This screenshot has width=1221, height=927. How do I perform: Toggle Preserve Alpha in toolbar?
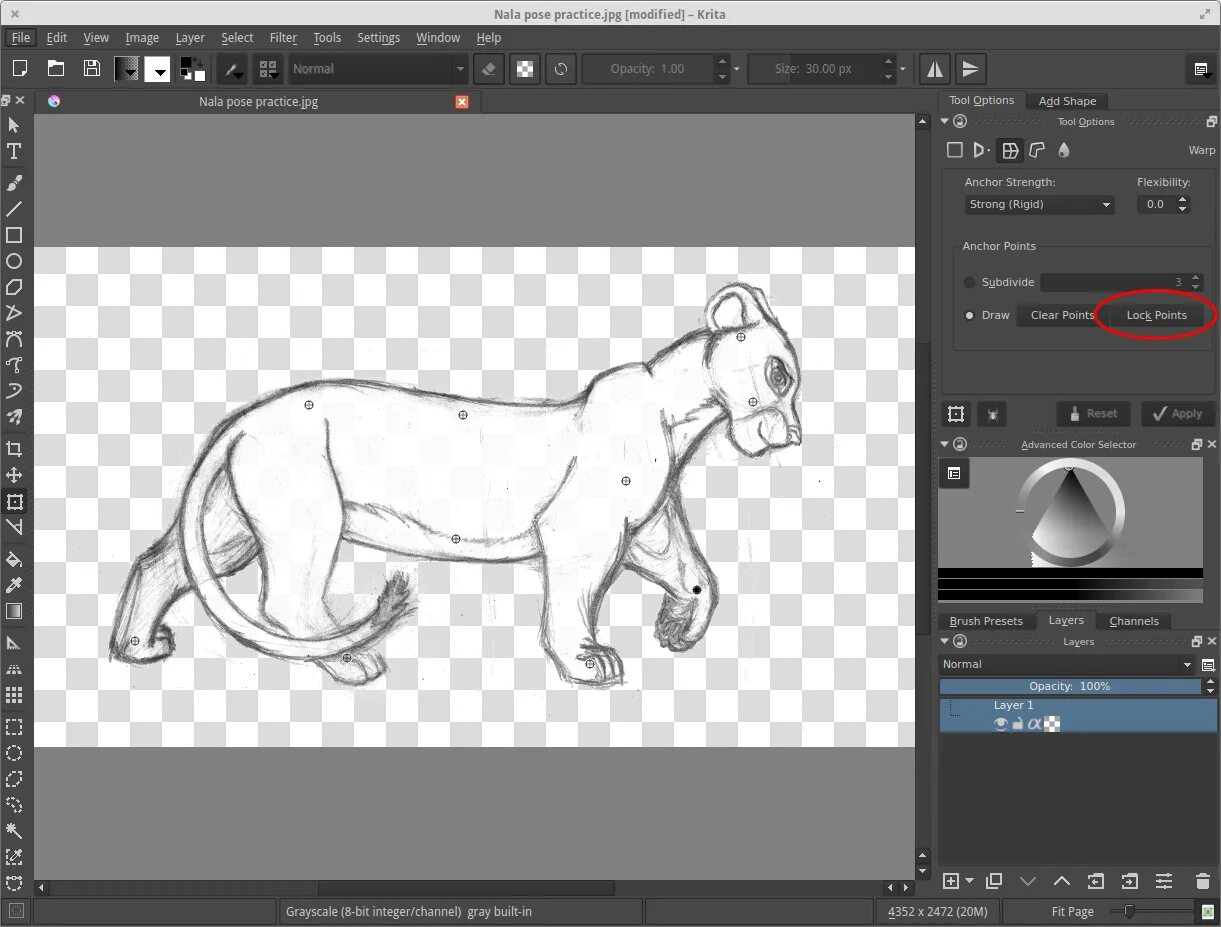[x=525, y=69]
